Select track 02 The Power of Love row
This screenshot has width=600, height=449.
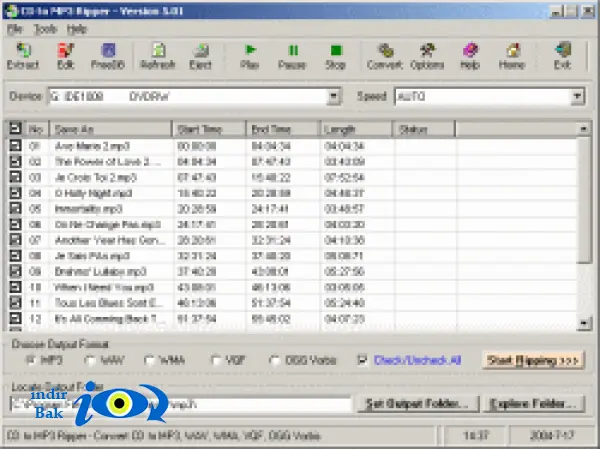click(292, 162)
